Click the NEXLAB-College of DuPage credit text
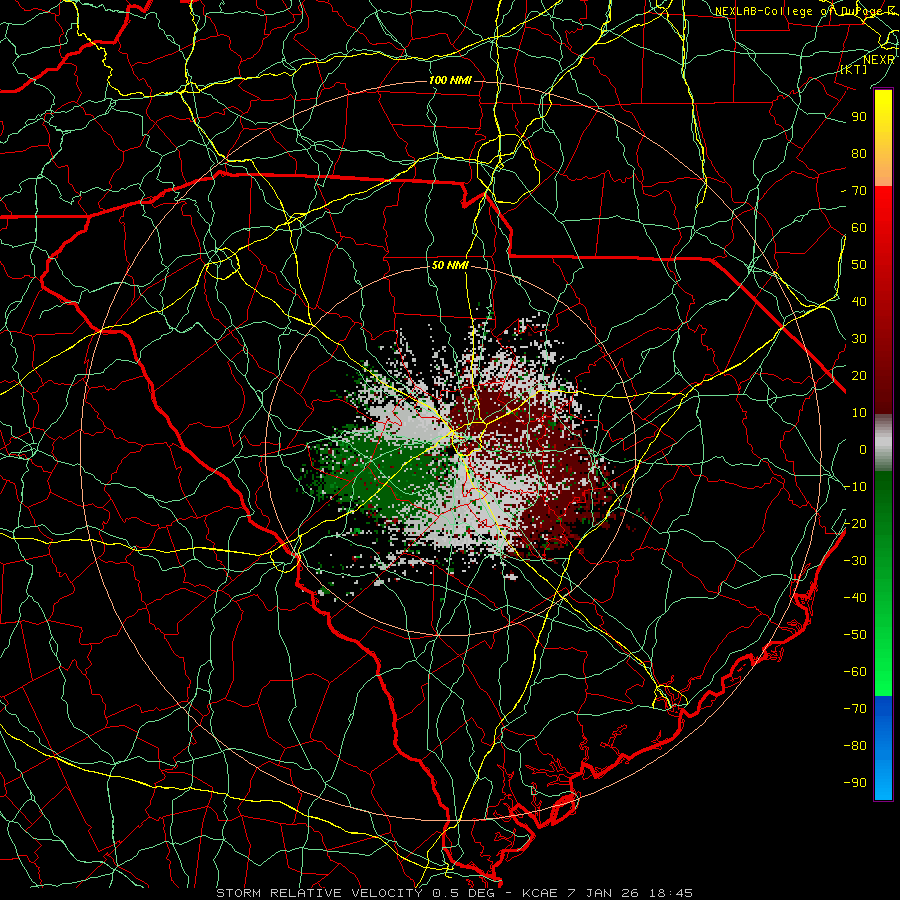900x900 pixels. [804, 11]
